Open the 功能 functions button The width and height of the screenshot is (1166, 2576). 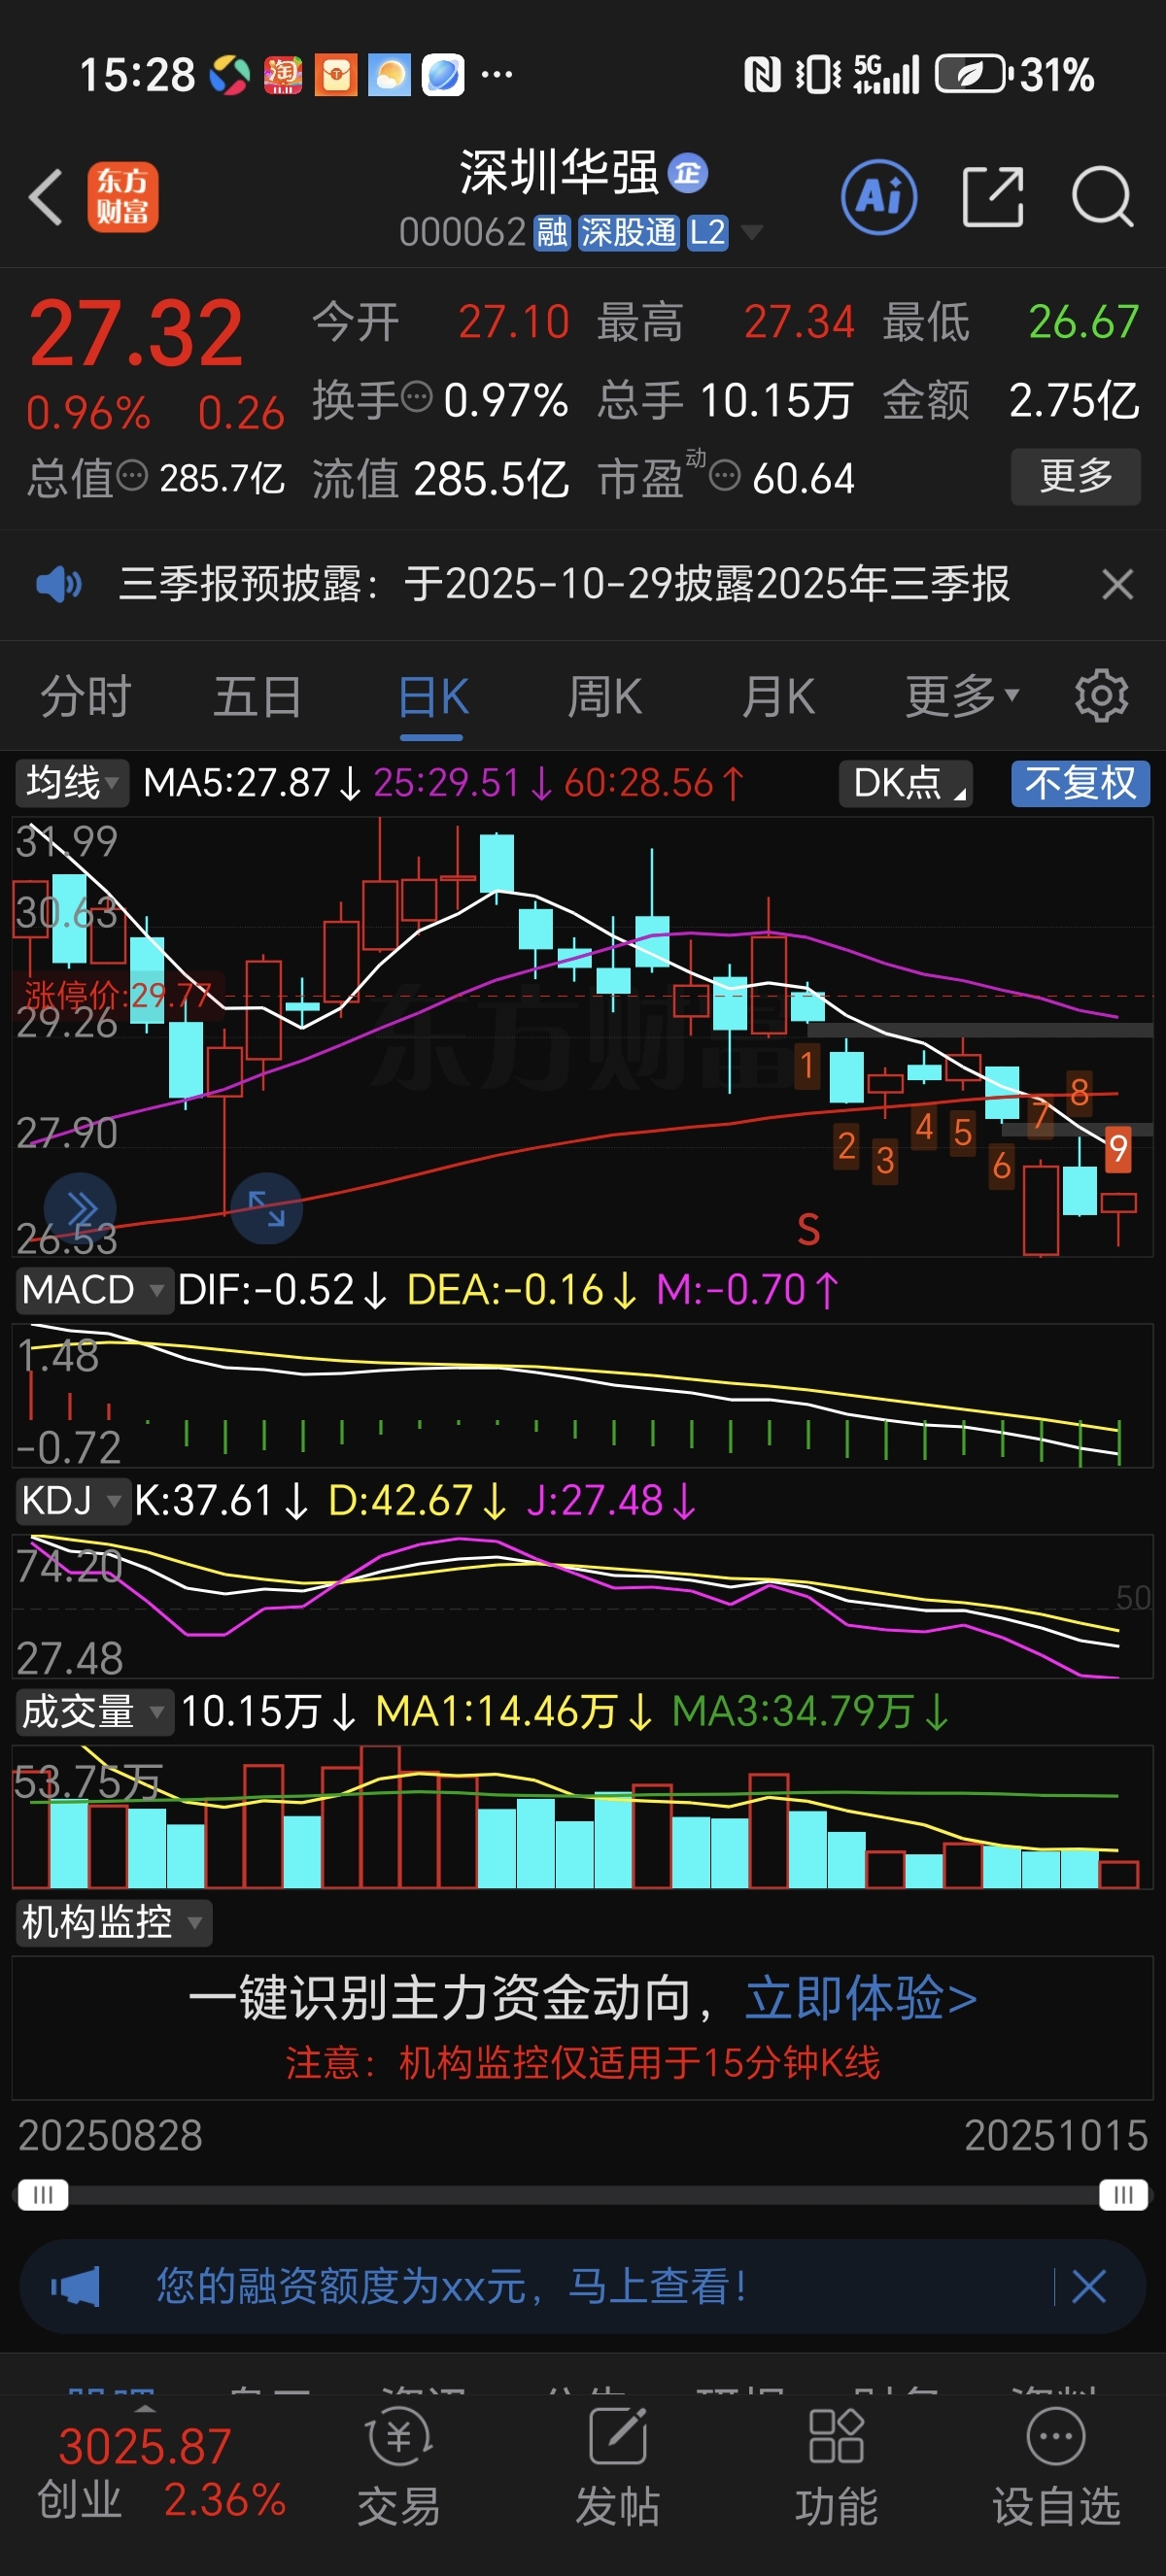836,2465
